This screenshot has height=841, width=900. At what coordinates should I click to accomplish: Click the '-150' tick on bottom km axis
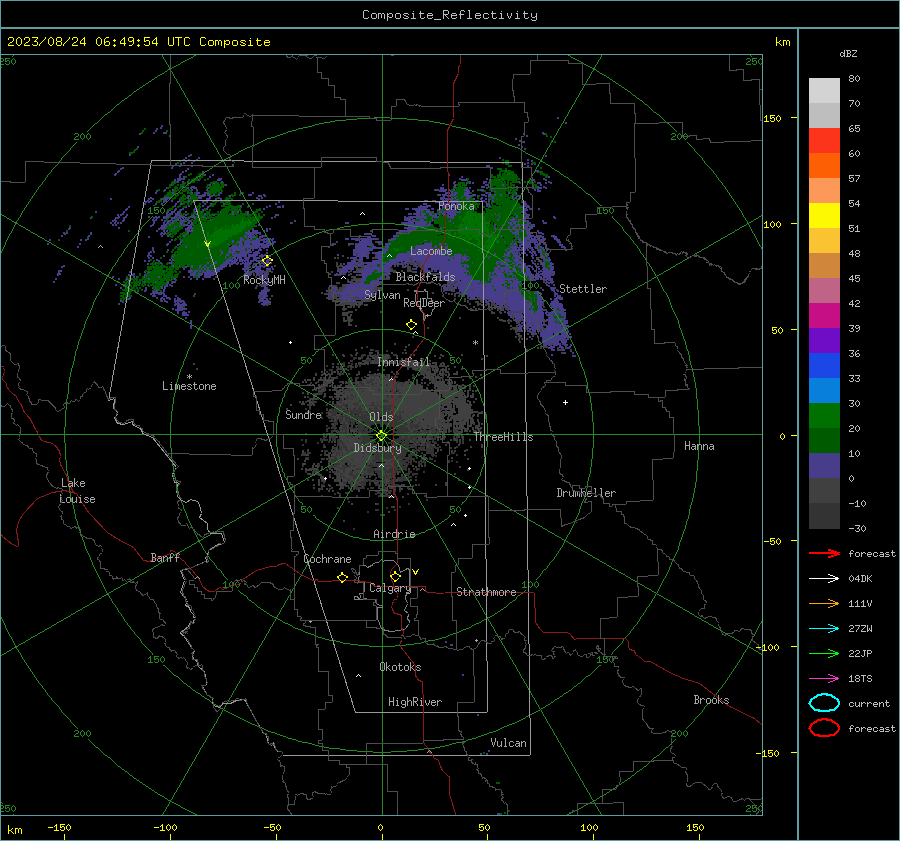[x=59, y=828]
